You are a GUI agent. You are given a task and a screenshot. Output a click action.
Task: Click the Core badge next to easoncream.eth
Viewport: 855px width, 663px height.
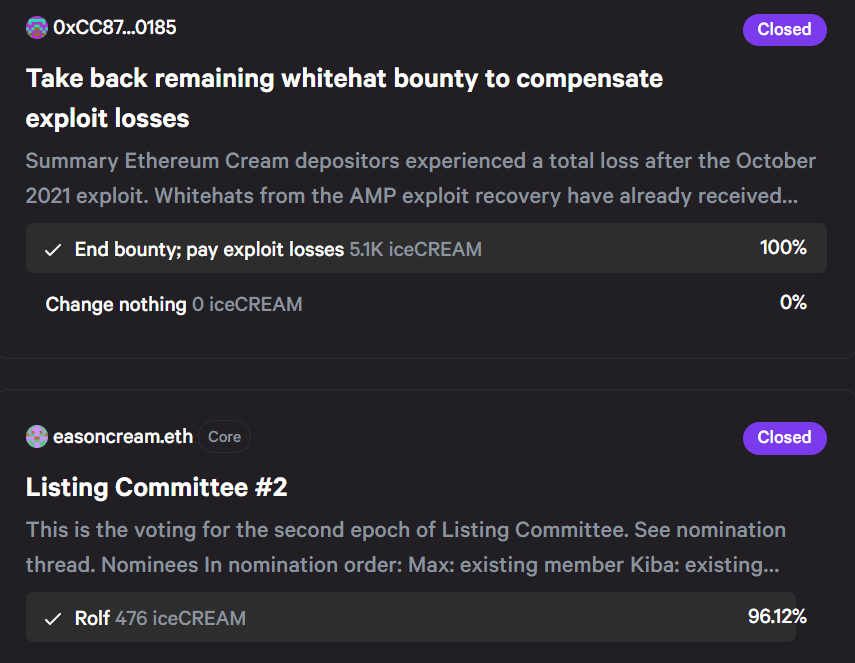click(224, 437)
